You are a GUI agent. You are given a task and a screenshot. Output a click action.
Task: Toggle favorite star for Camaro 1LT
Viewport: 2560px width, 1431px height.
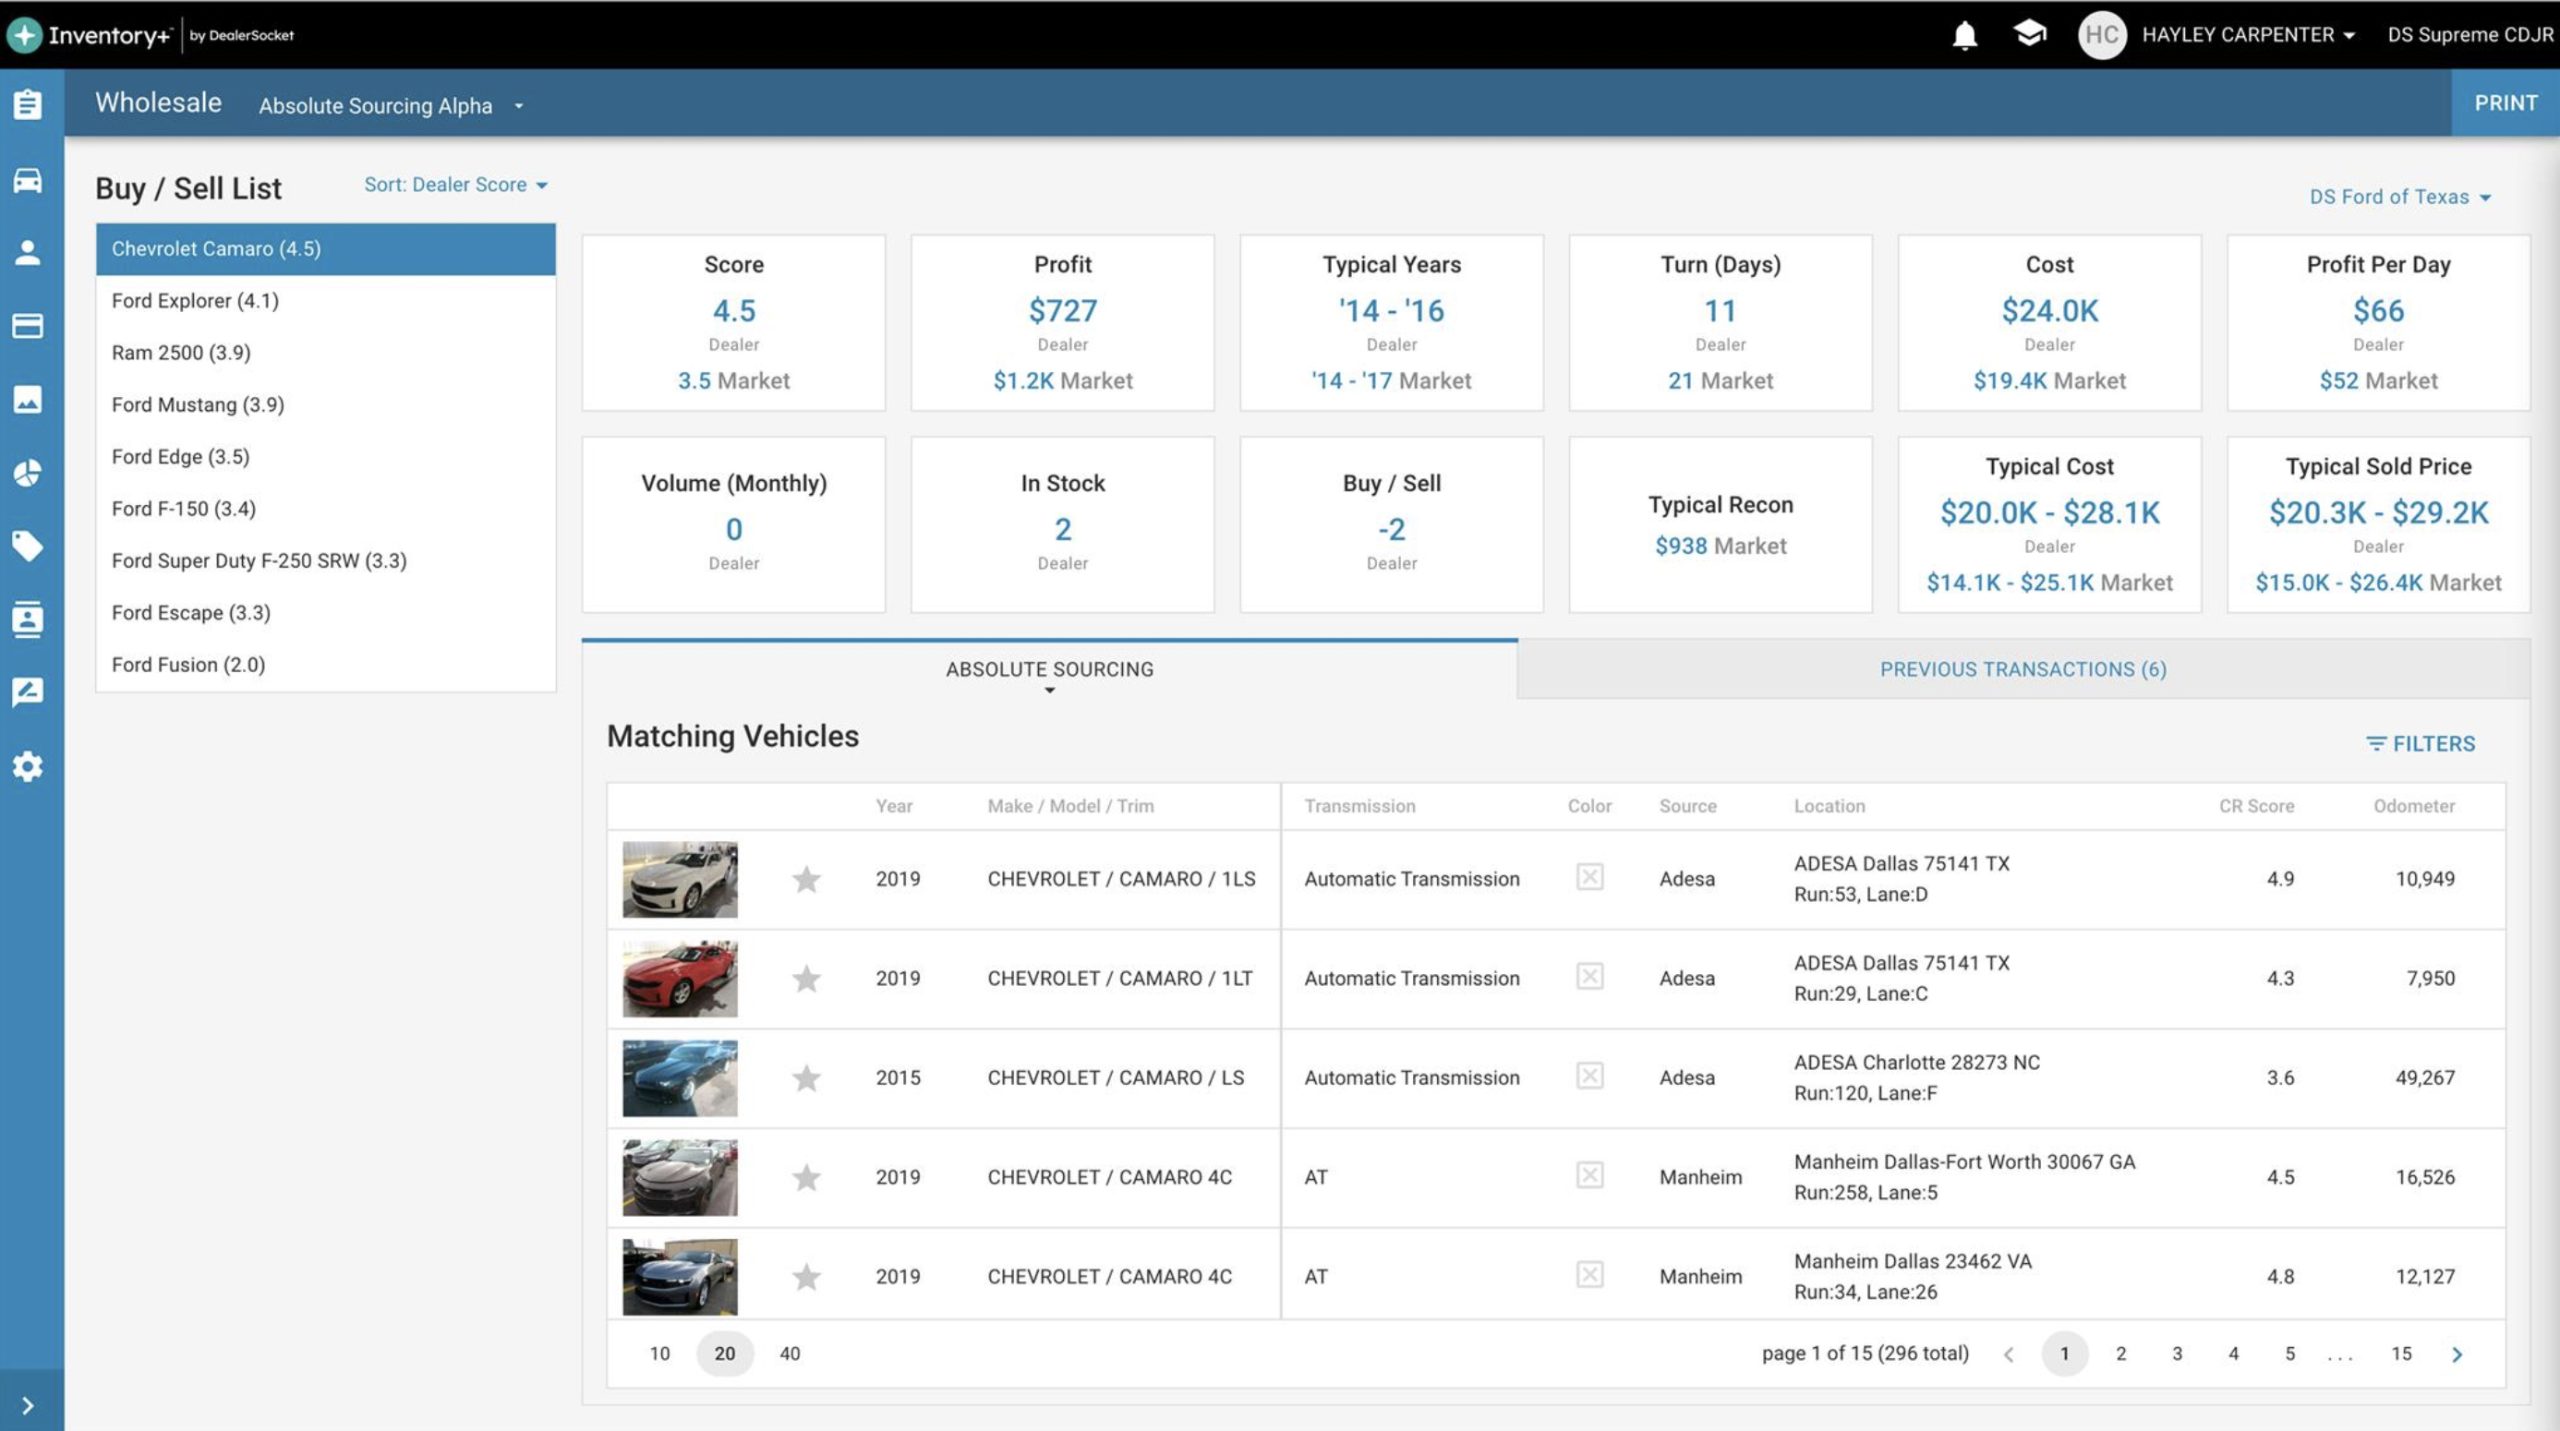pos(806,978)
